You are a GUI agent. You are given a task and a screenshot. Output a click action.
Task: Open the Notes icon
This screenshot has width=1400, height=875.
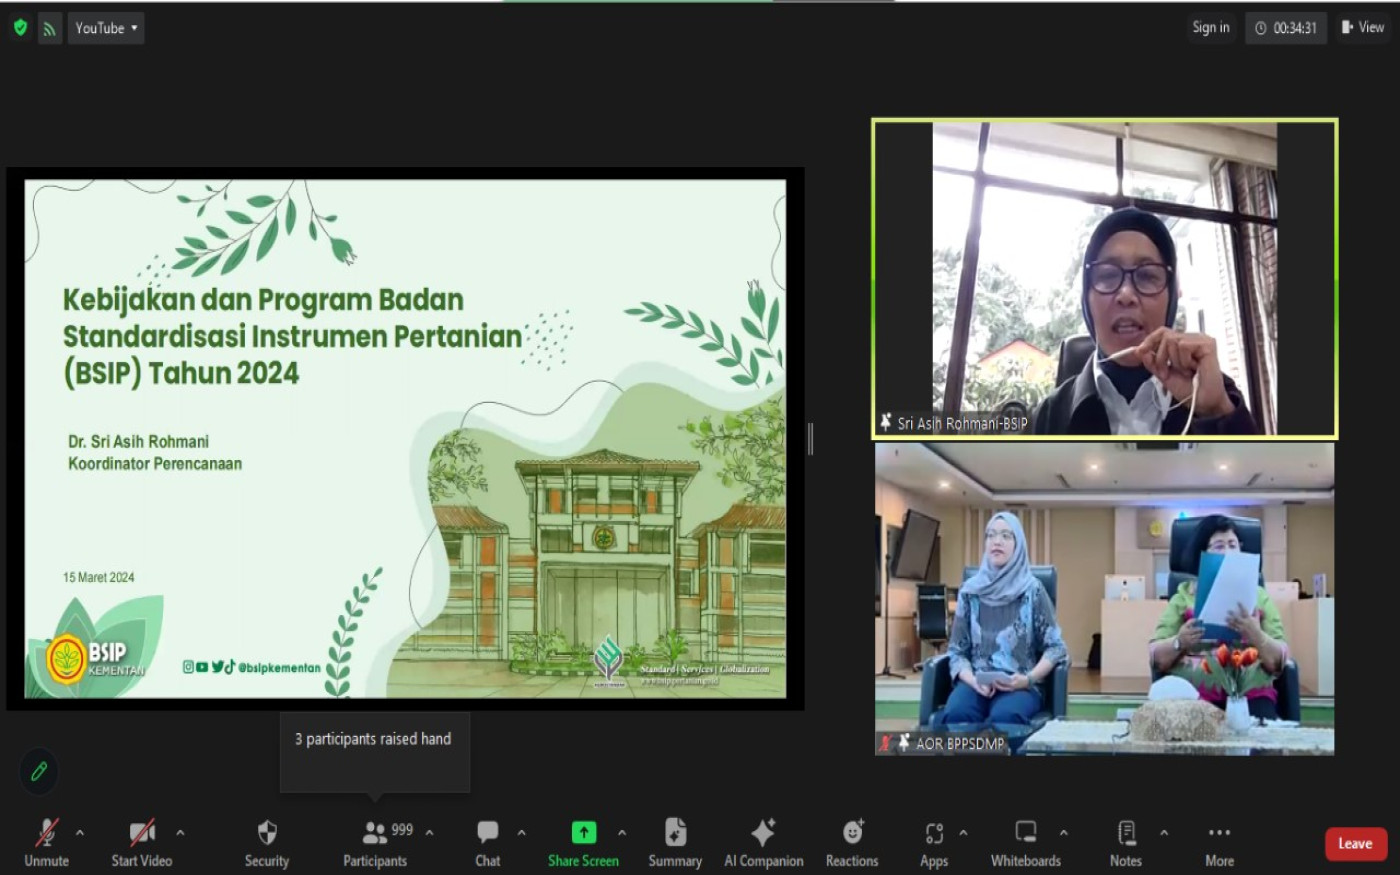1125,833
